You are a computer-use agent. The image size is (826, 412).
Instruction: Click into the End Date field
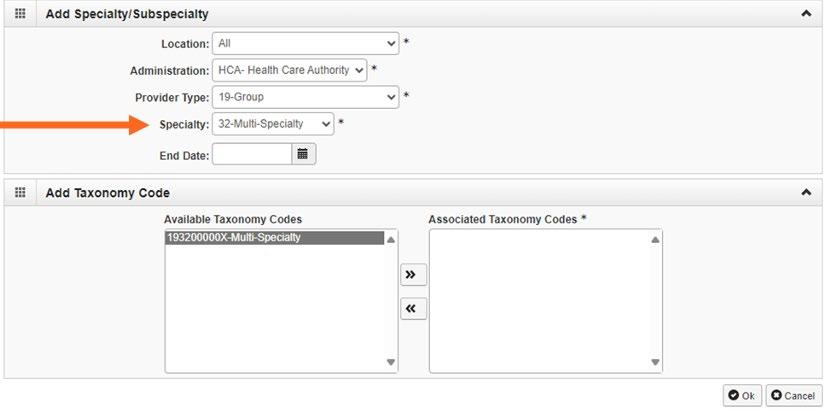tap(251, 154)
